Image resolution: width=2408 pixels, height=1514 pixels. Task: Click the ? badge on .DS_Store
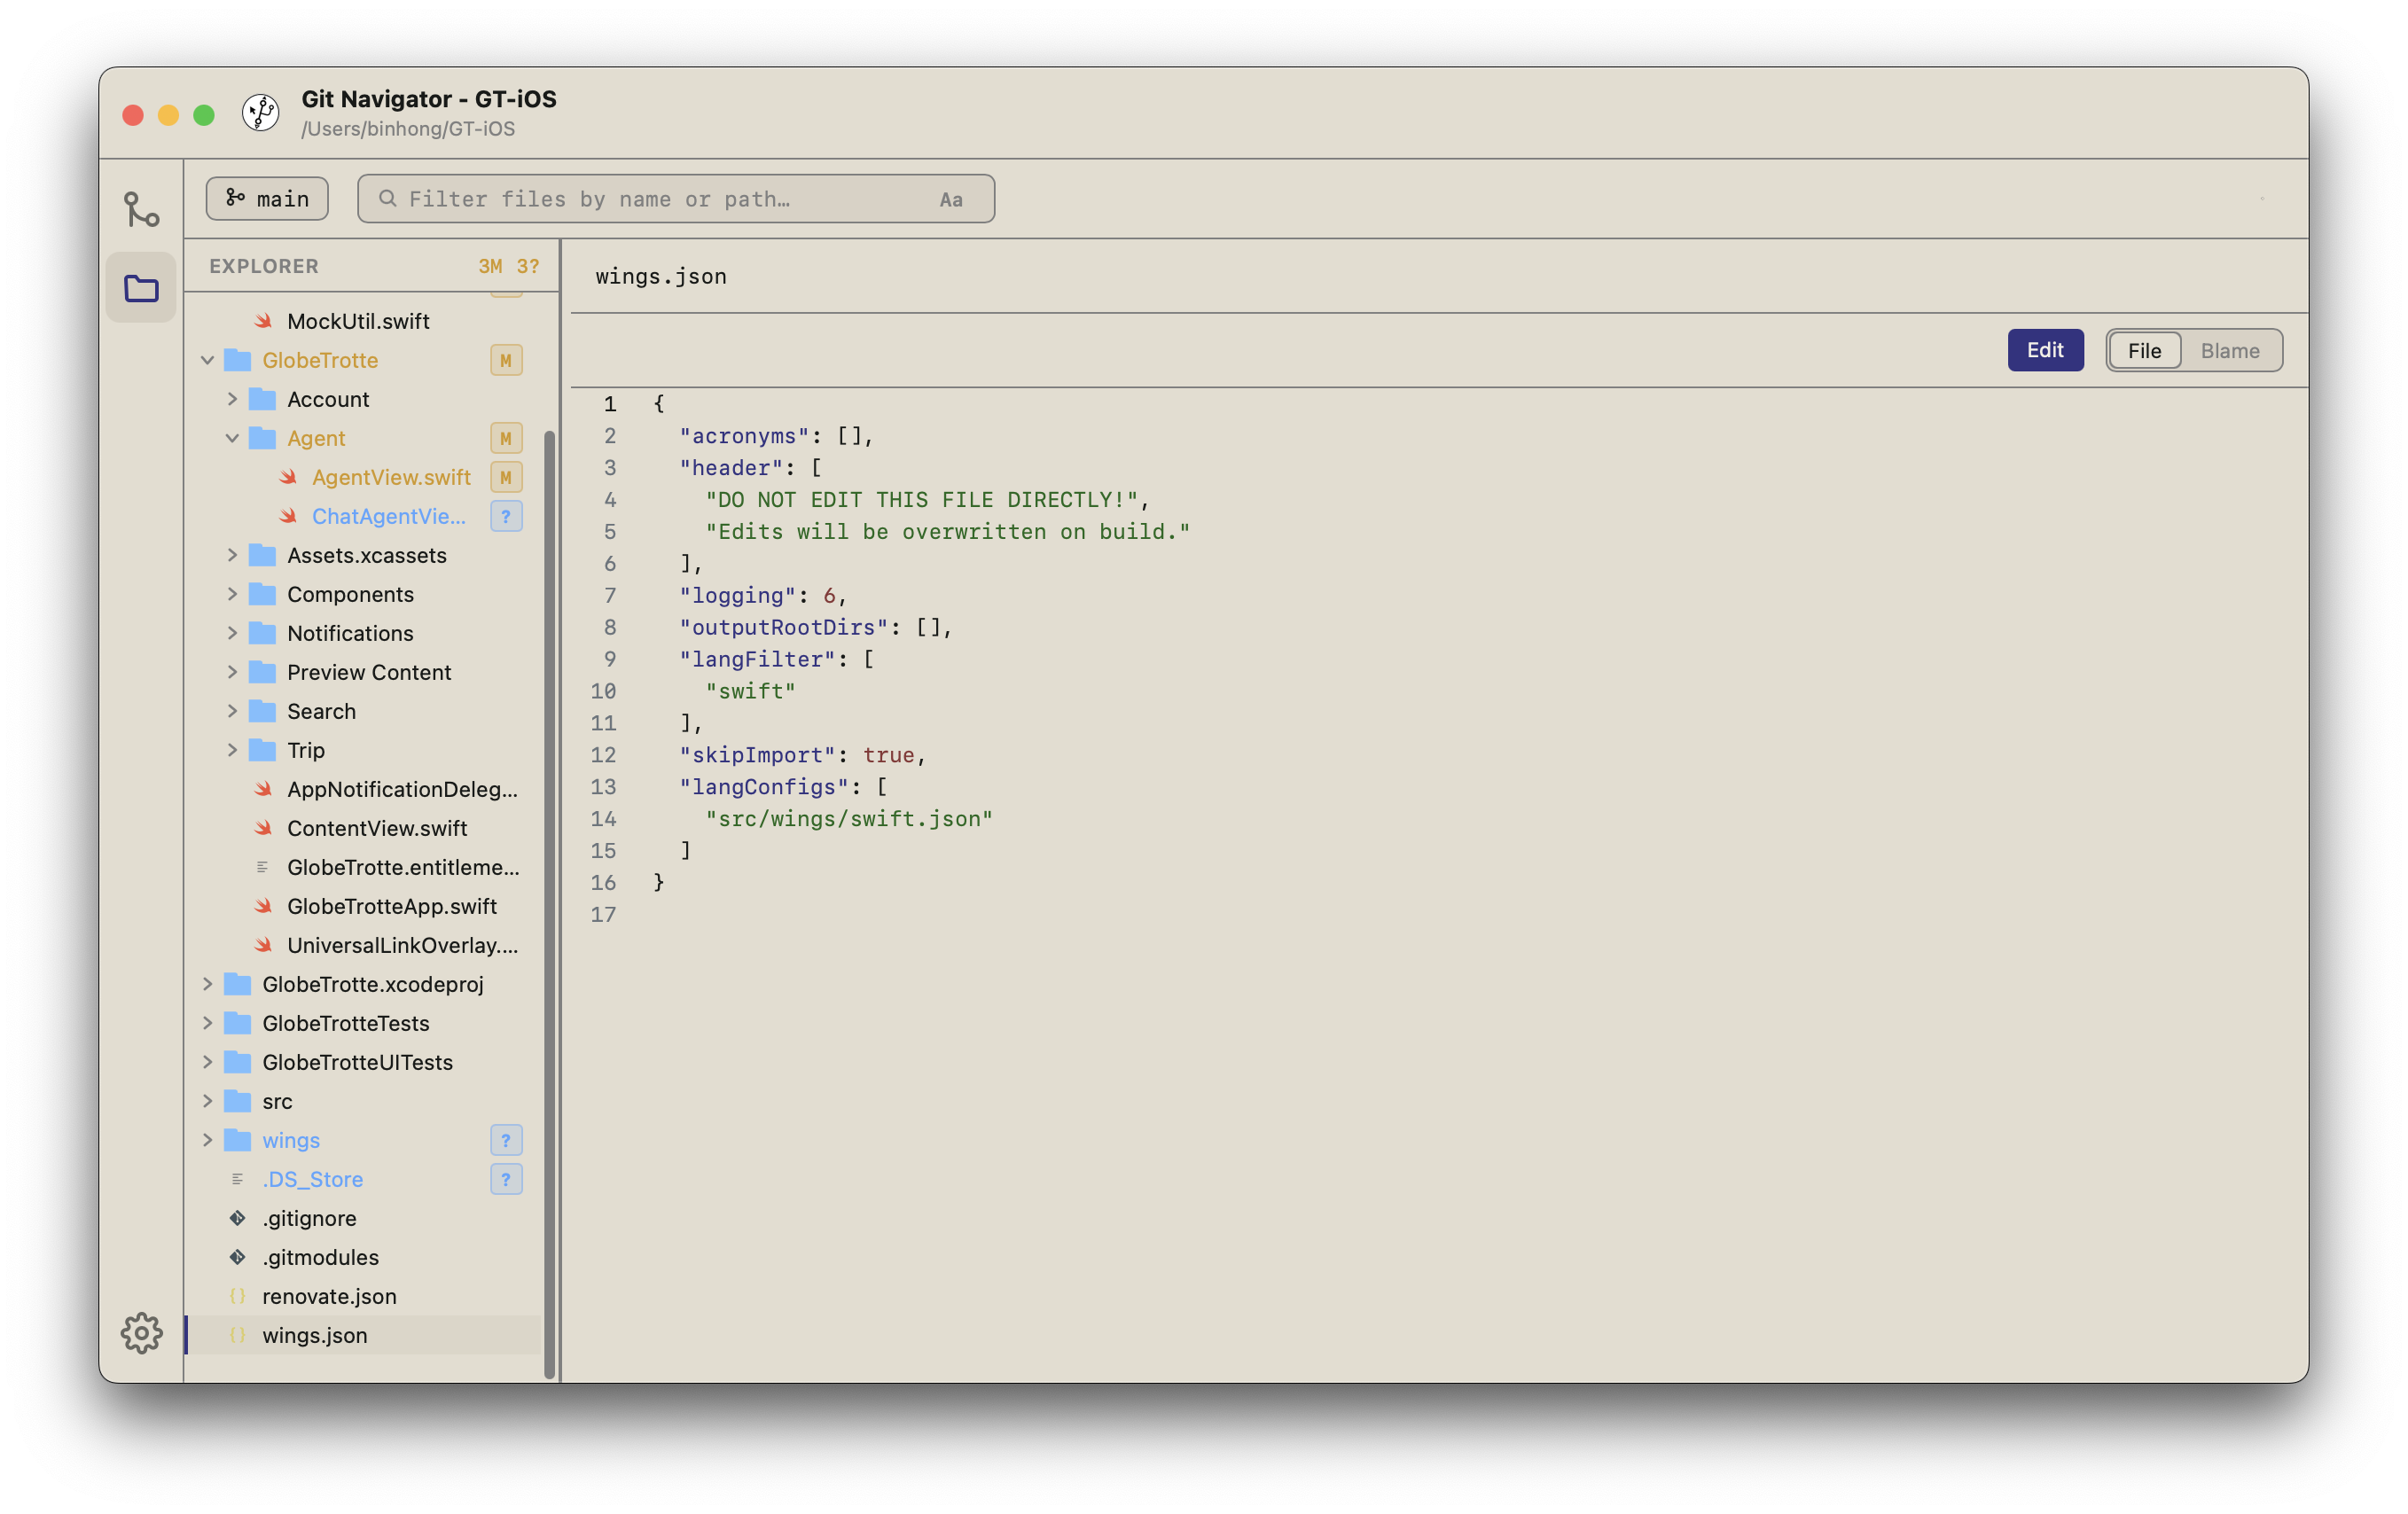(506, 1179)
